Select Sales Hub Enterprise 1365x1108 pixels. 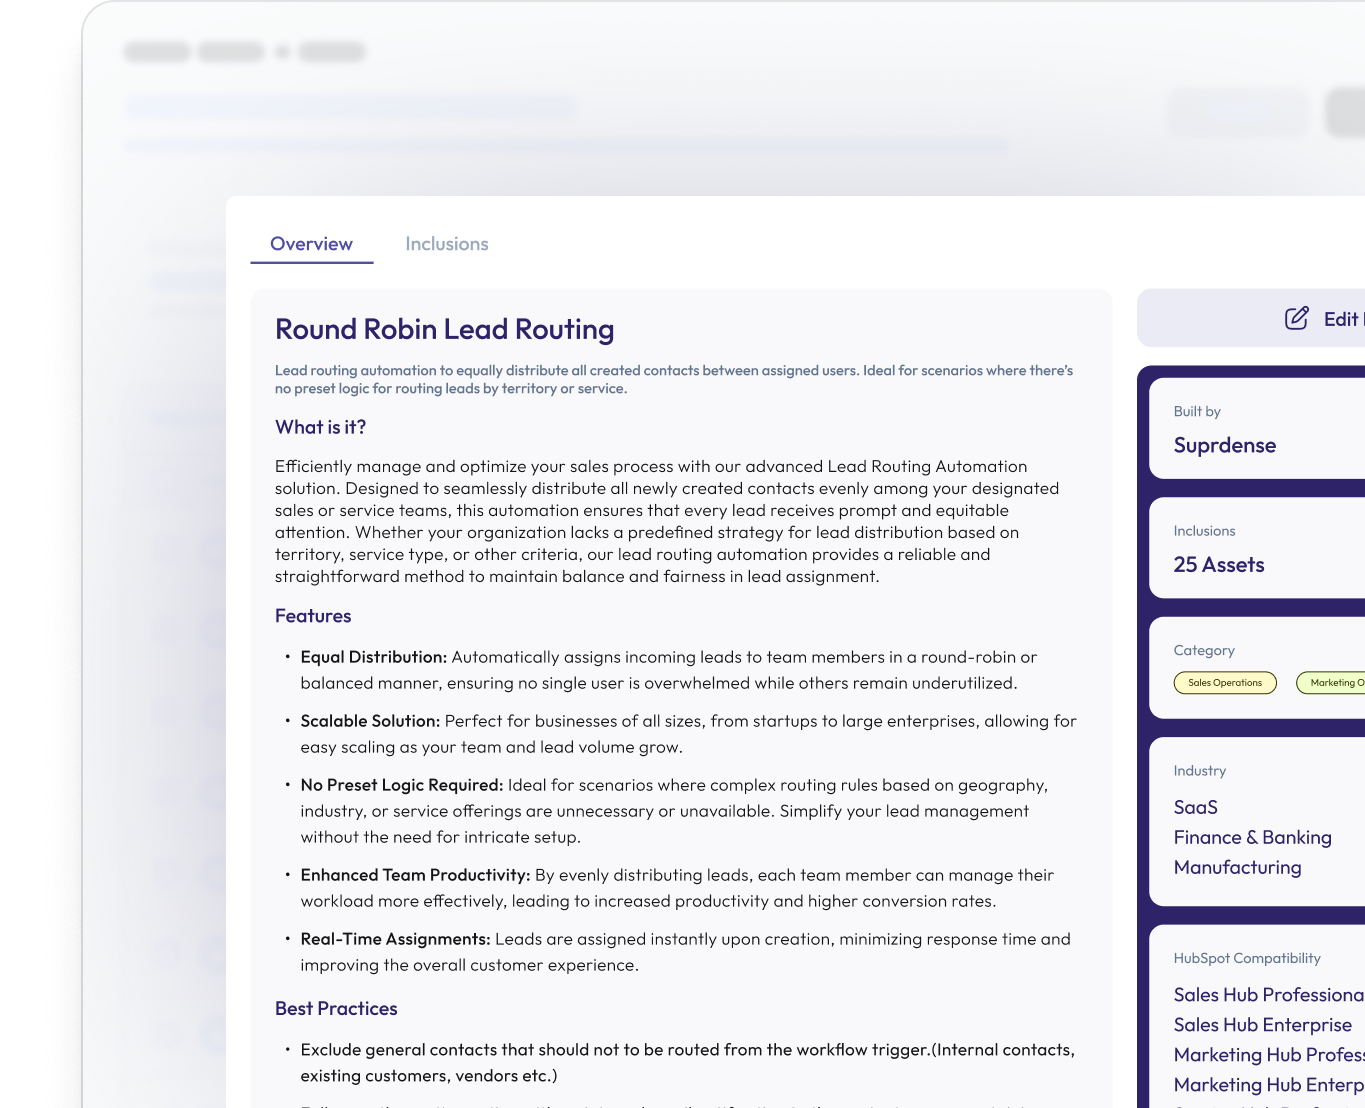coord(1262,1025)
